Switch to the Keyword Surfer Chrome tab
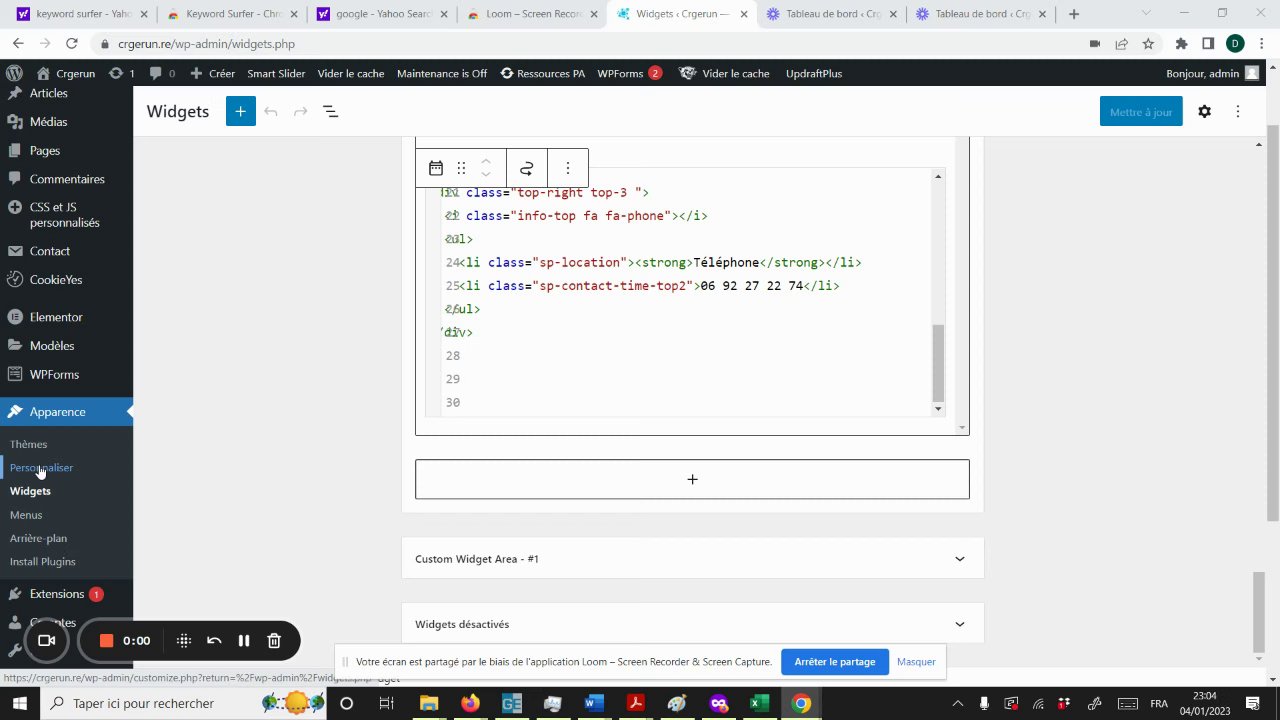This screenshot has width=1280, height=720. pyautogui.click(x=234, y=14)
